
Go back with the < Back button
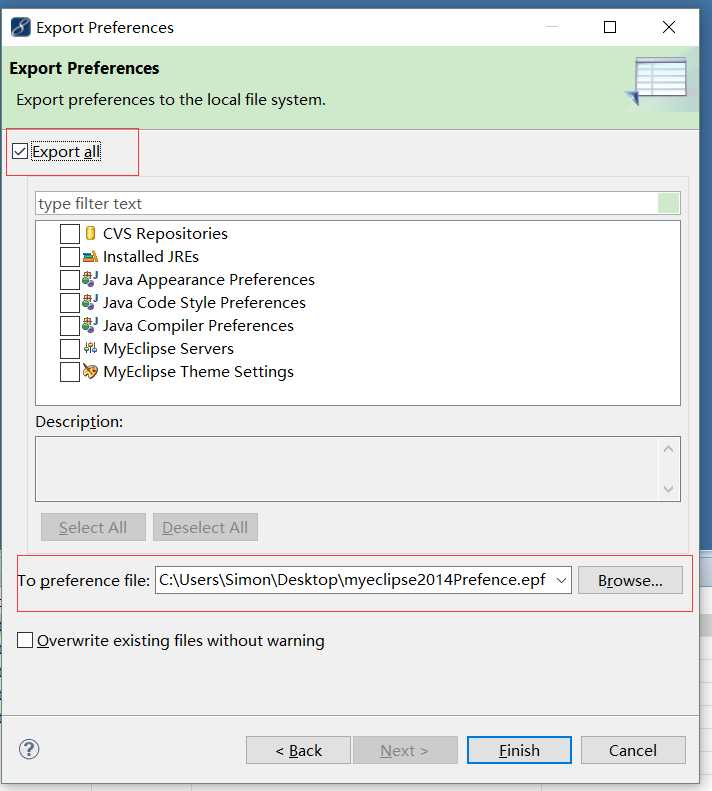[298, 750]
